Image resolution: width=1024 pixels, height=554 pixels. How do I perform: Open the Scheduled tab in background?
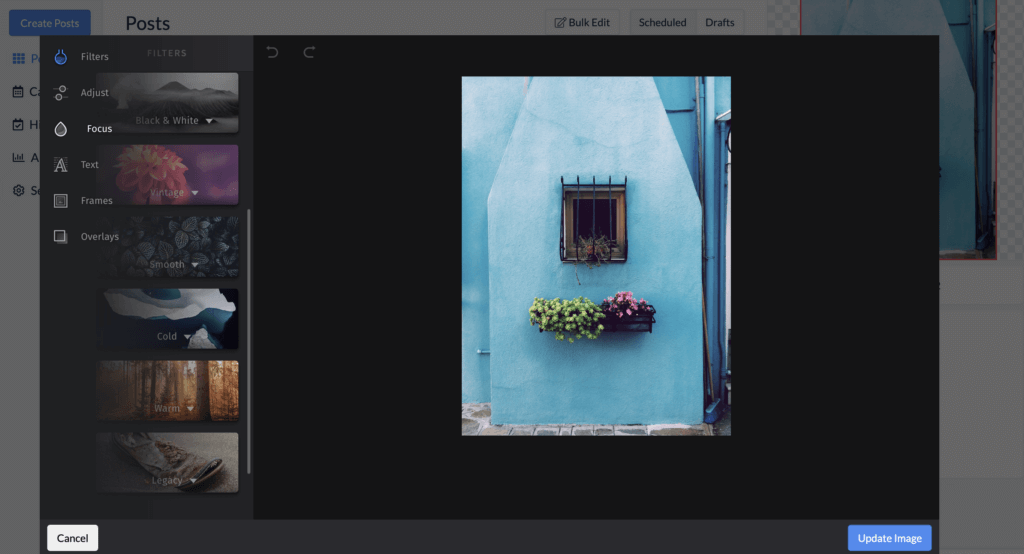click(x=662, y=23)
